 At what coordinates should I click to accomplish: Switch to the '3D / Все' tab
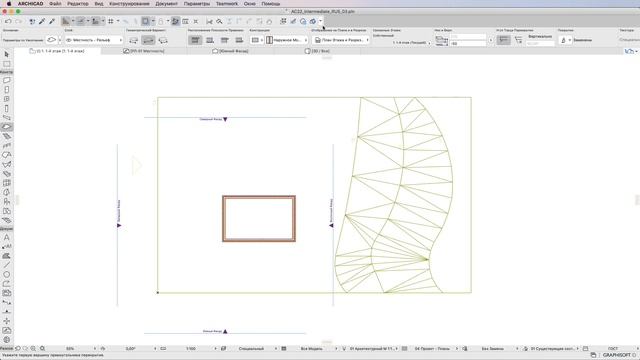[x=318, y=51]
